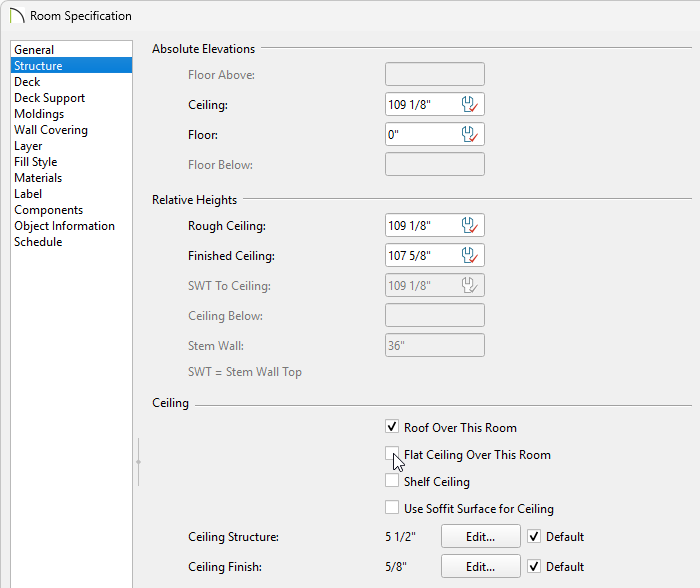Select the Schedule panel
The image size is (700, 588).
(71, 242)
